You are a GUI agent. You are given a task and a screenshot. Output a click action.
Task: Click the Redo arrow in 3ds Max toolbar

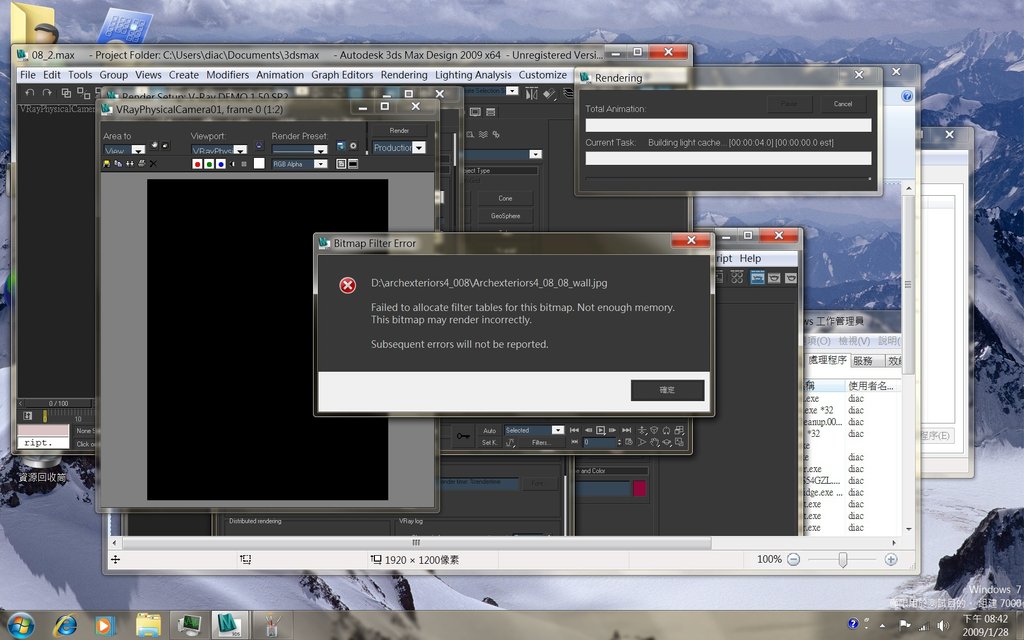click(47, 93)
